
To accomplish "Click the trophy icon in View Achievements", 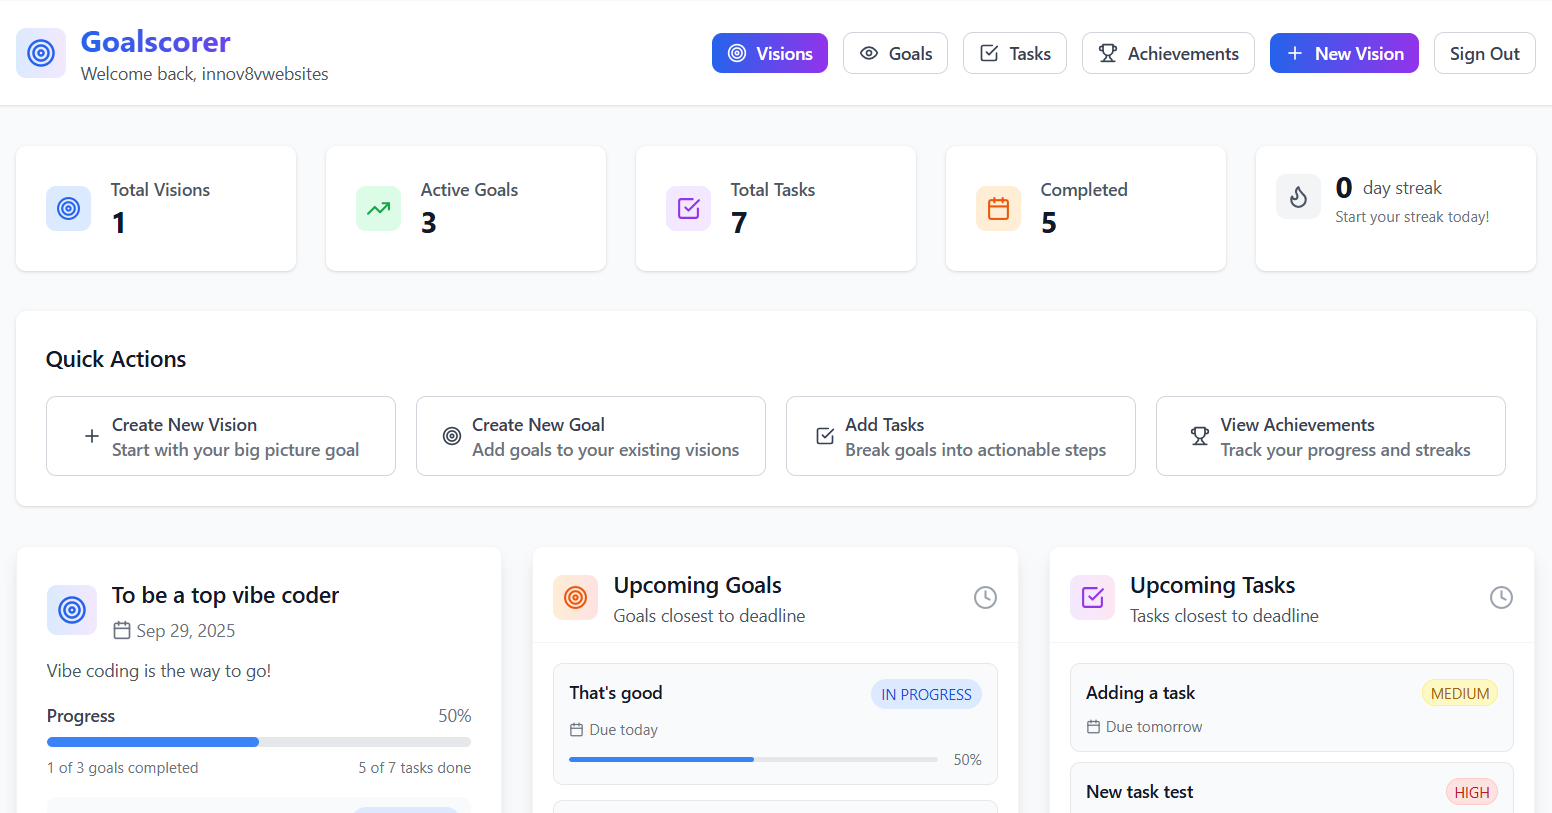I will 1200,436.
